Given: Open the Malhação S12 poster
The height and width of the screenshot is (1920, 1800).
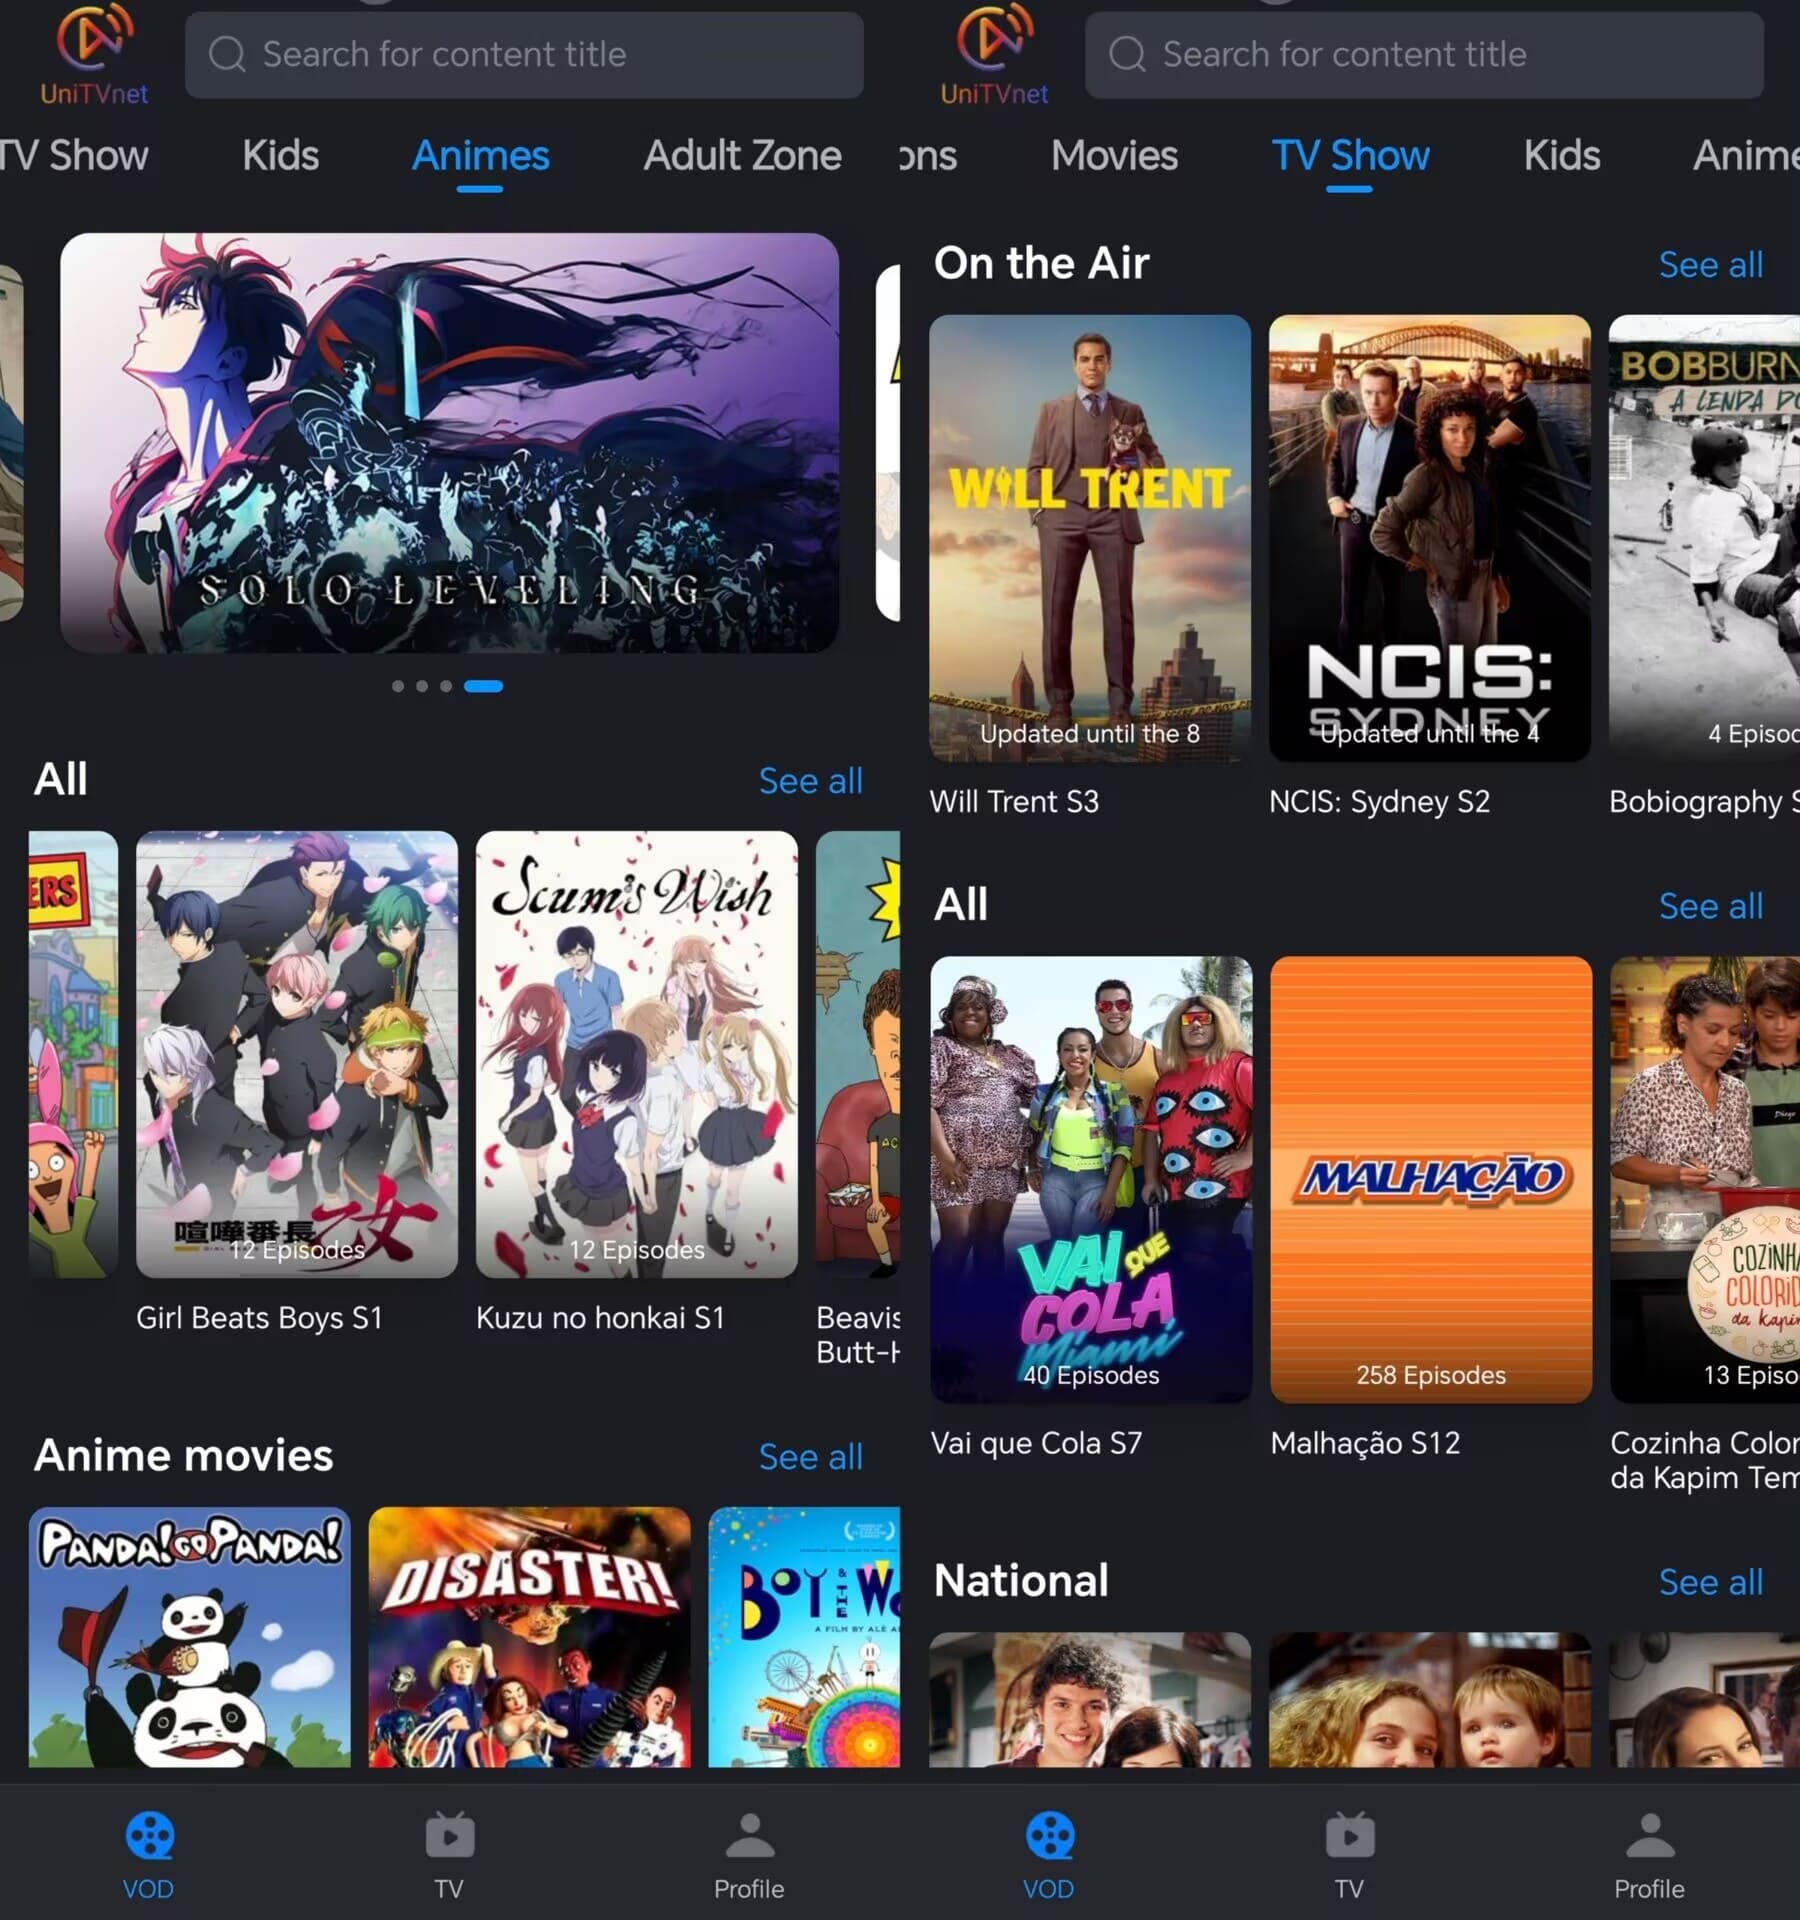Looking at the screenshot, I should click(1431, 1179).
